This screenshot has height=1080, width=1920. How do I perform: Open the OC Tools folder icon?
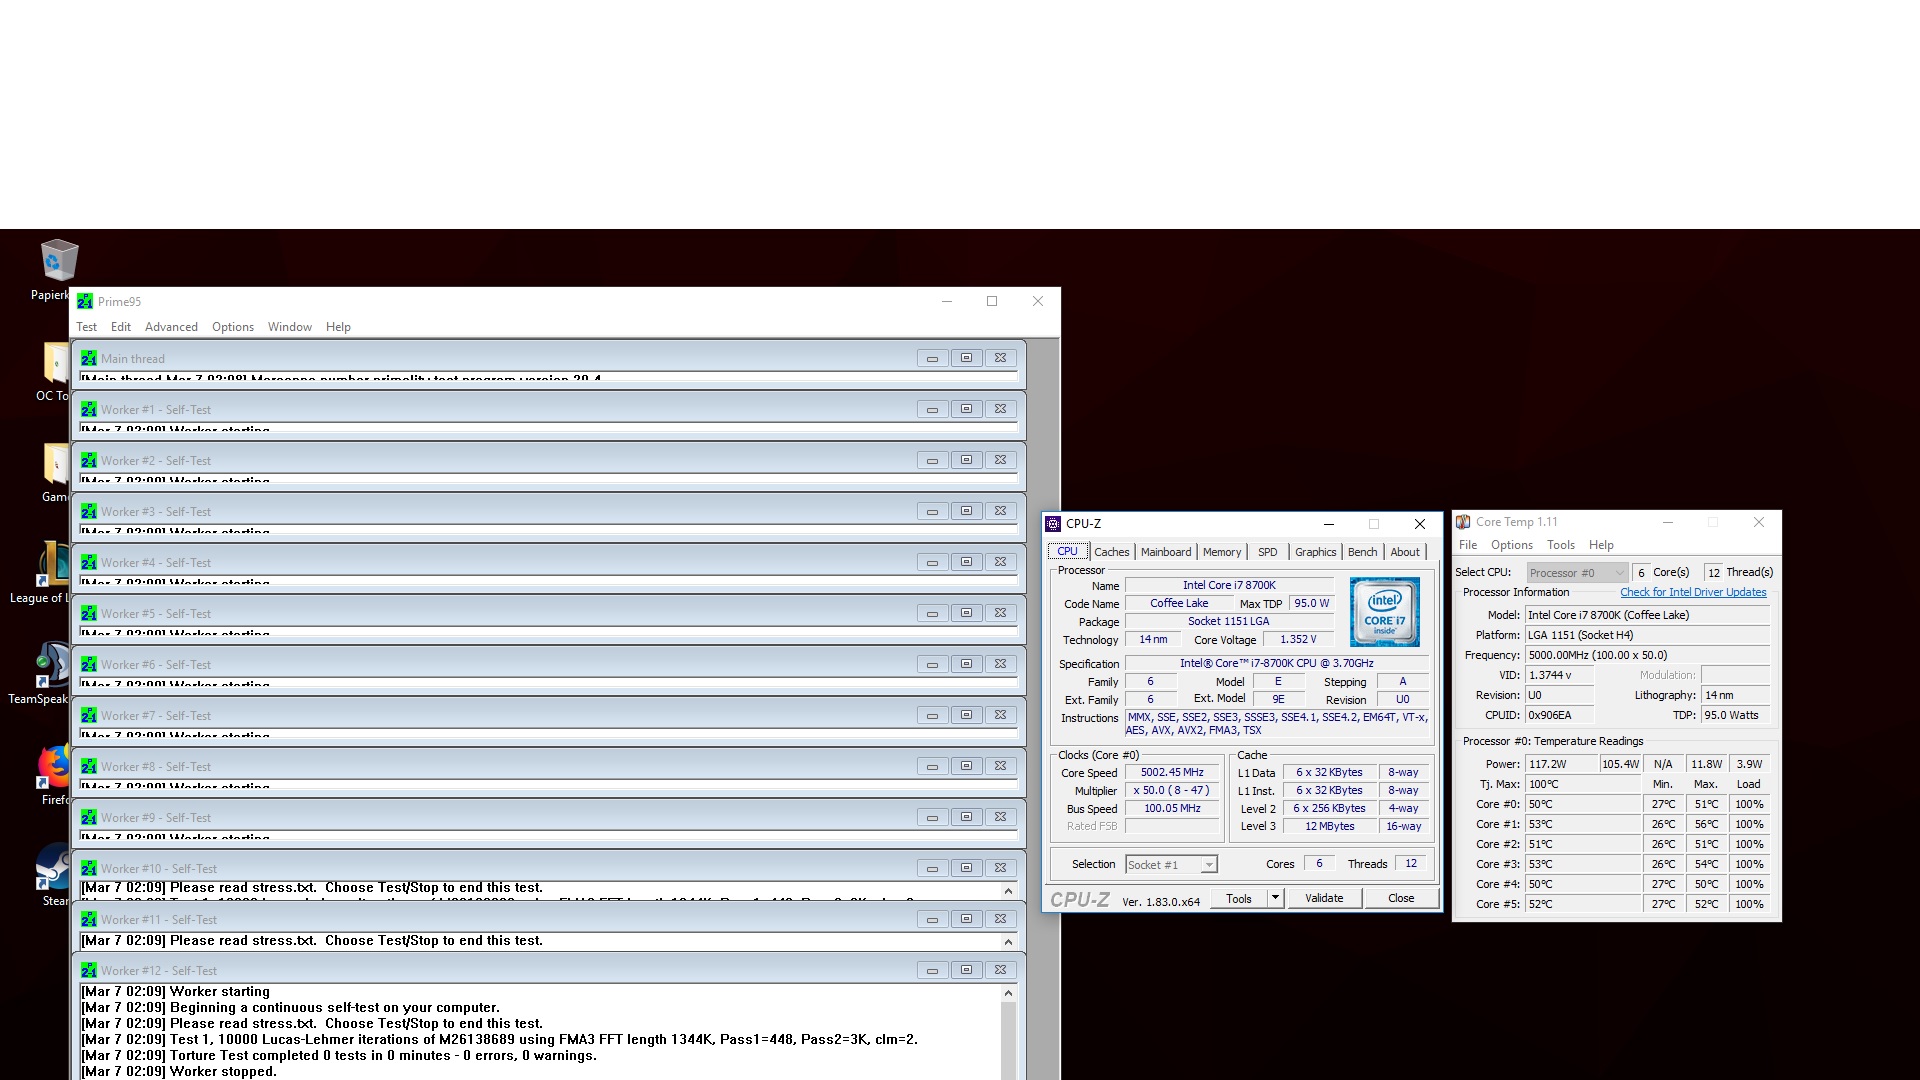[x=55, y=364]
